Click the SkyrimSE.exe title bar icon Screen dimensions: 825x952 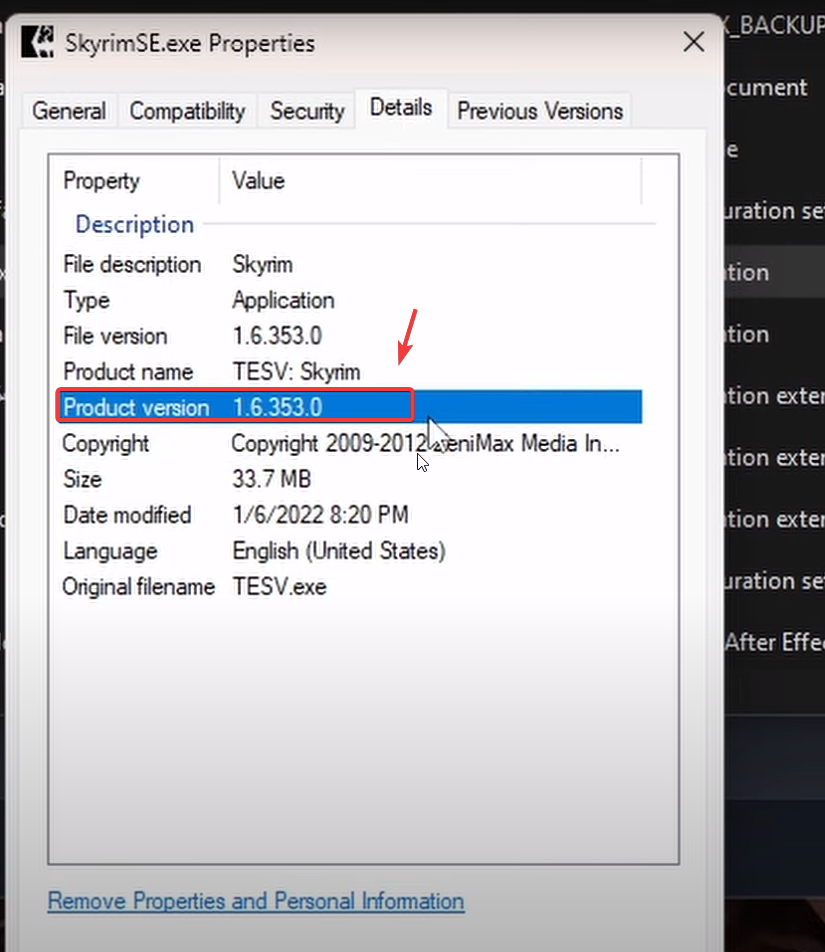37,43
